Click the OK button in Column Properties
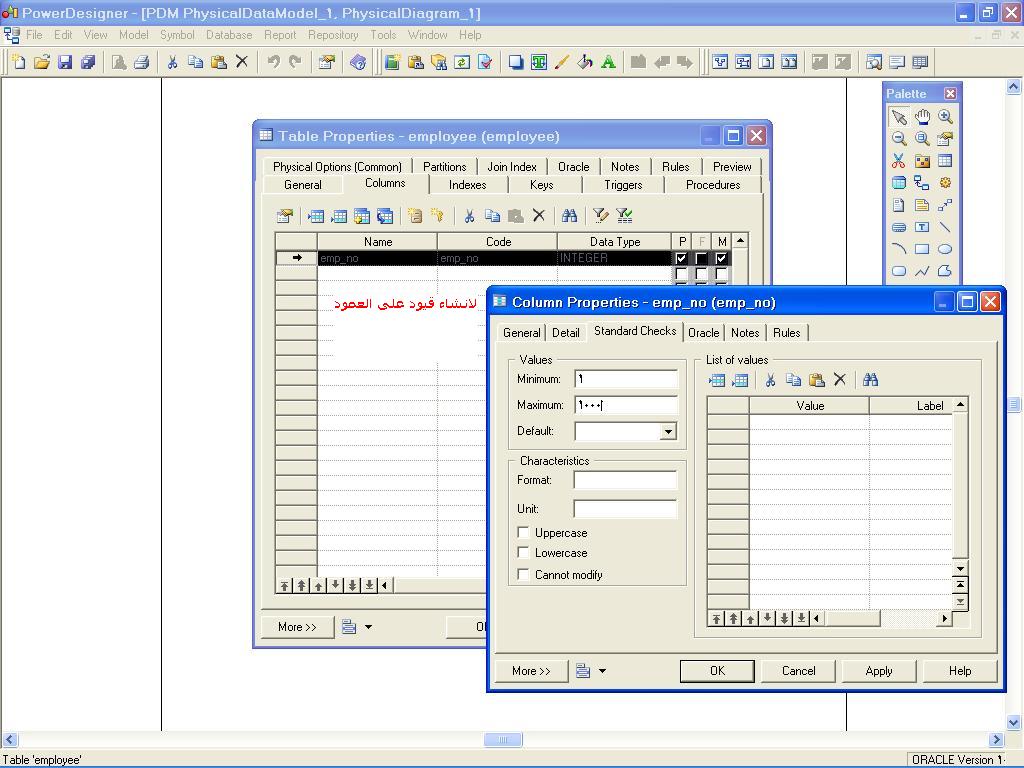The width and height of the screenshot is (1024, 768). point(717,671)
